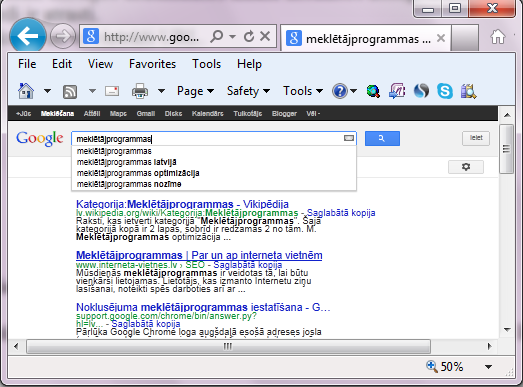The image size is (523, 387).
Task: Open the on-screen keyboard icon in search box
Action: tap(349, 138)
